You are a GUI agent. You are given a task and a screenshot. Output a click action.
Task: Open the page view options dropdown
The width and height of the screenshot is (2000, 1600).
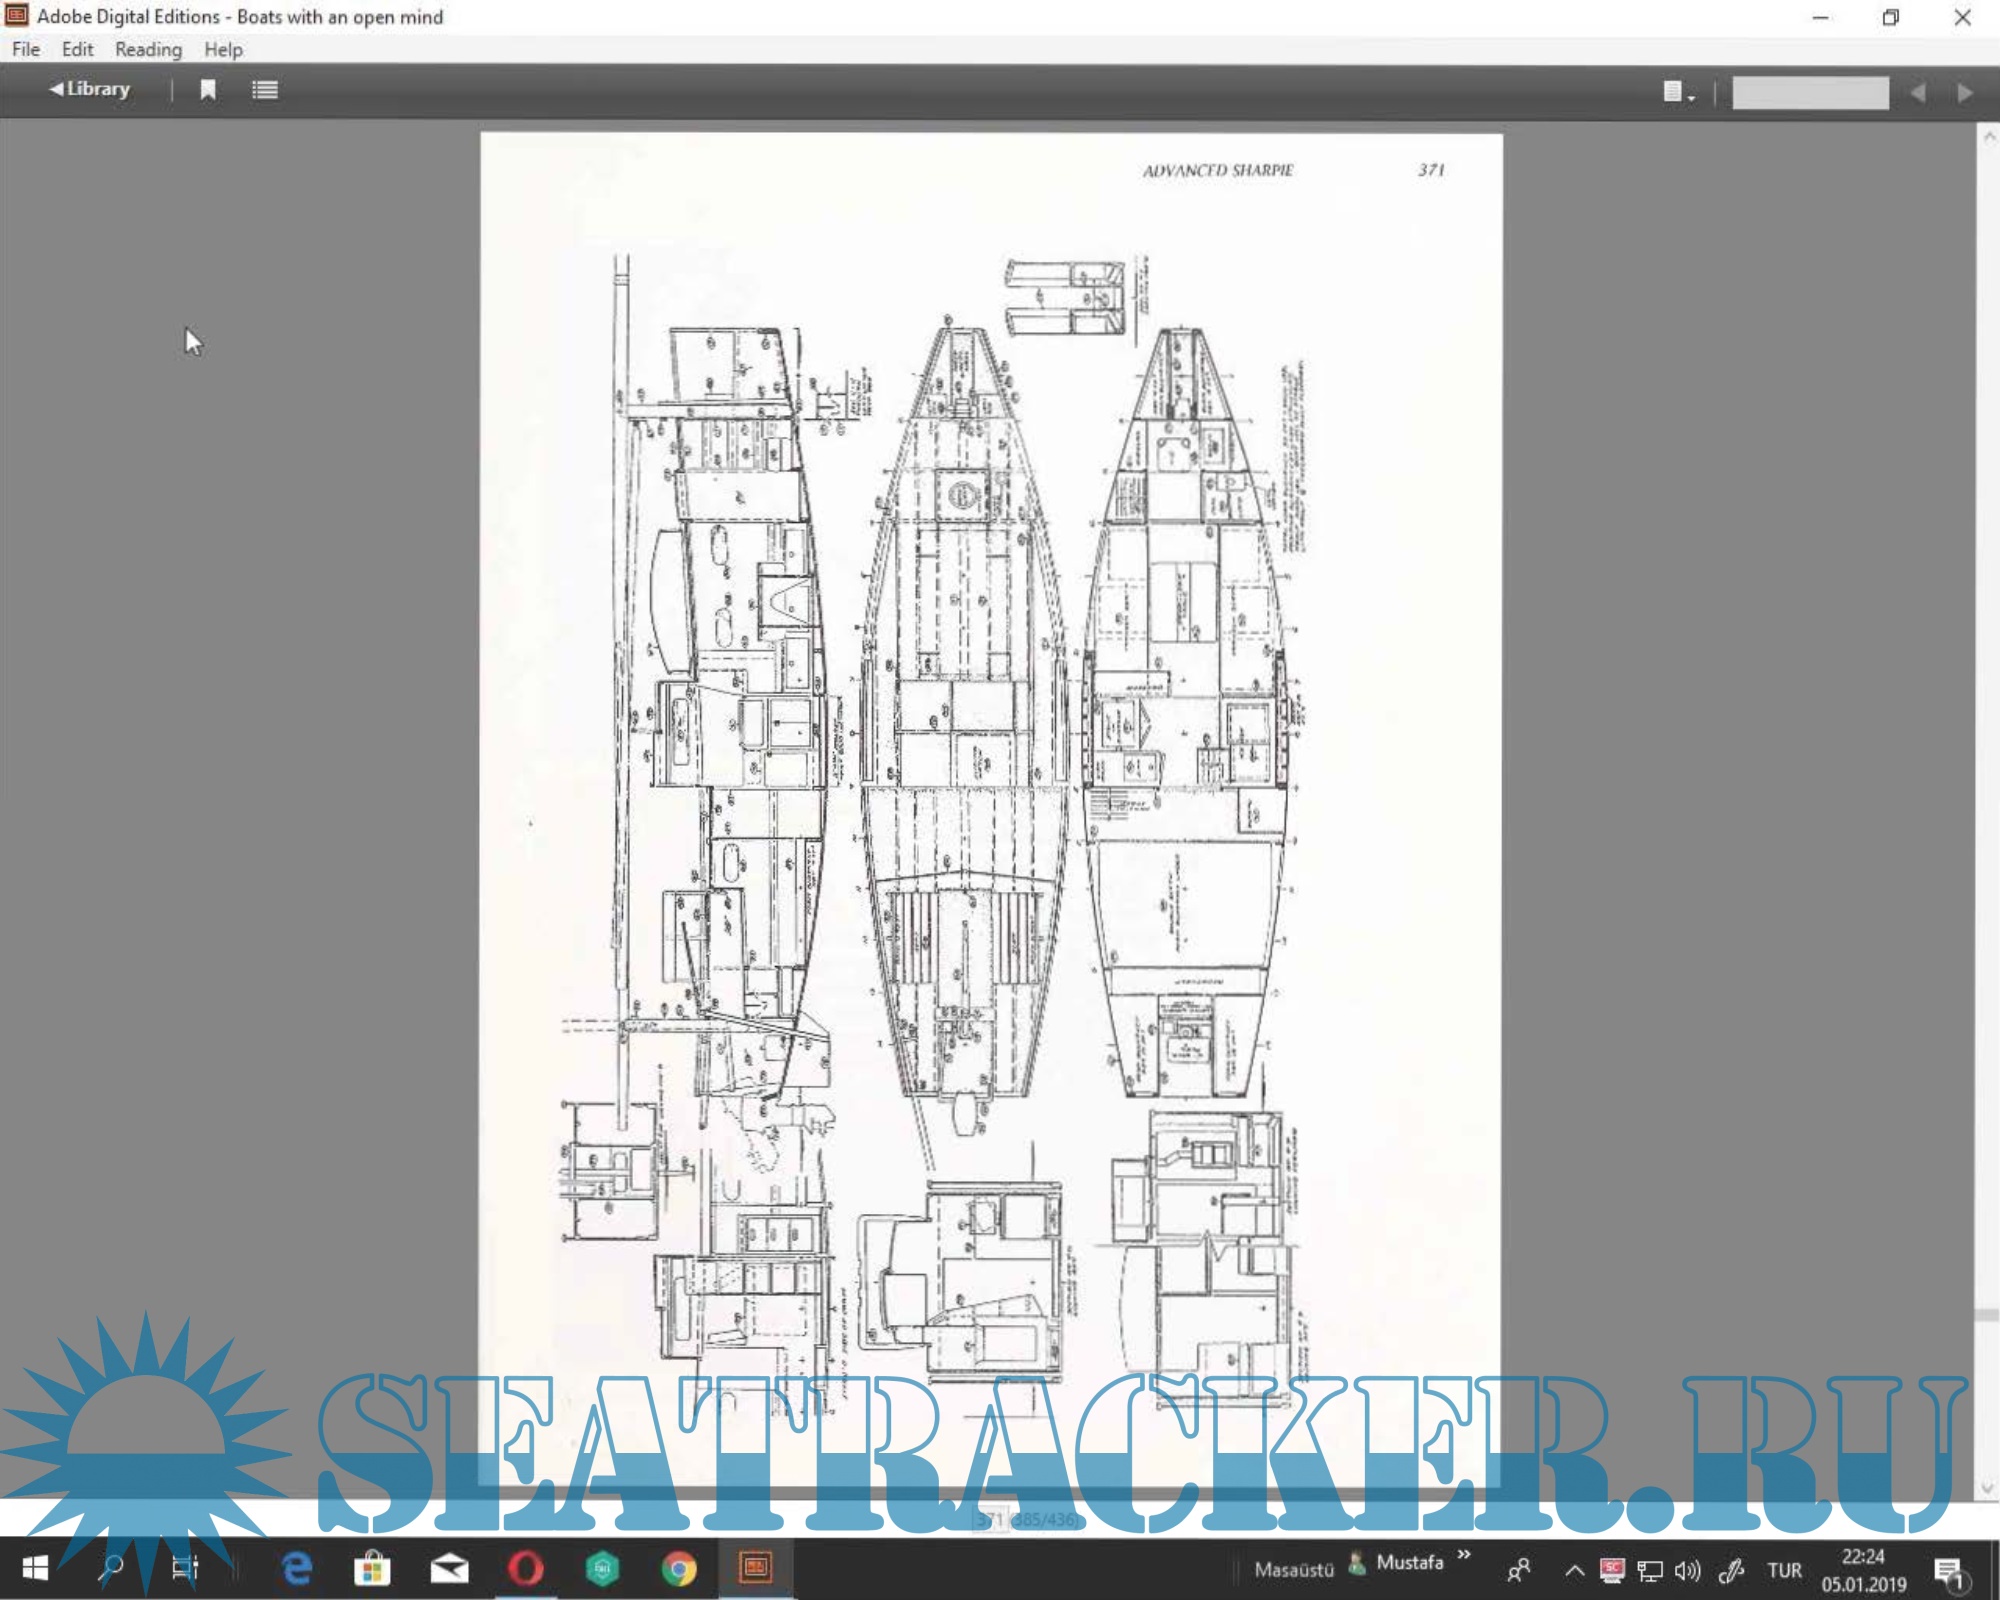pyautogui.click(x=1678, y=92)
